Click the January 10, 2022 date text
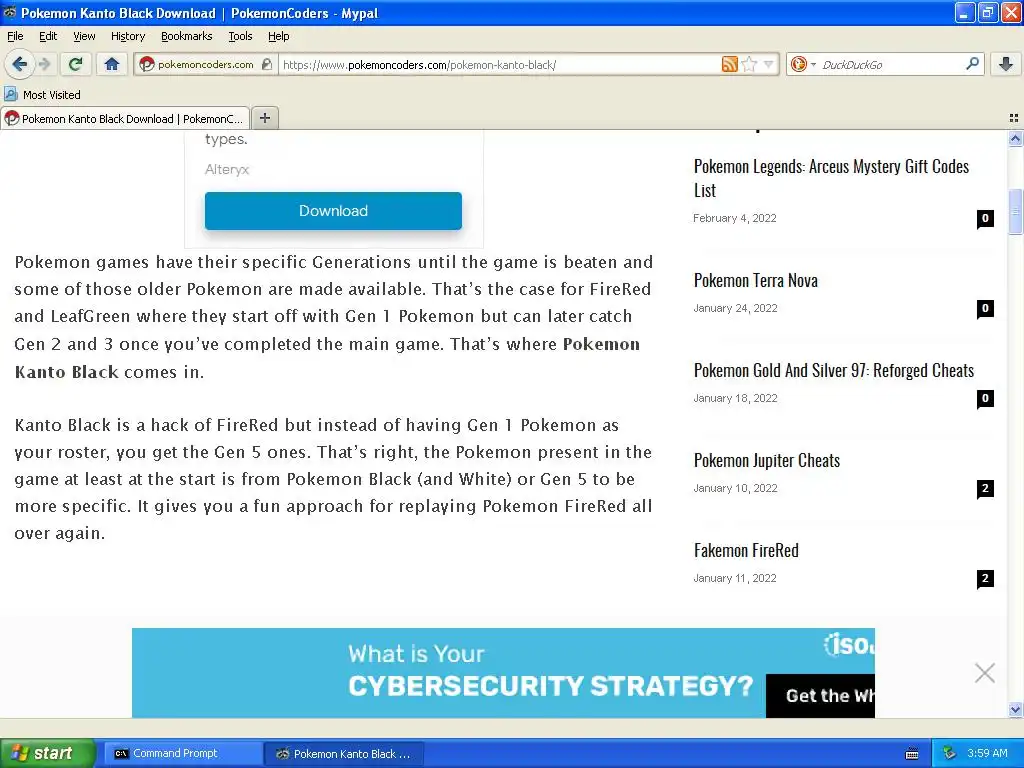This screenshot has width=1024, height=768. coord(735,488)
